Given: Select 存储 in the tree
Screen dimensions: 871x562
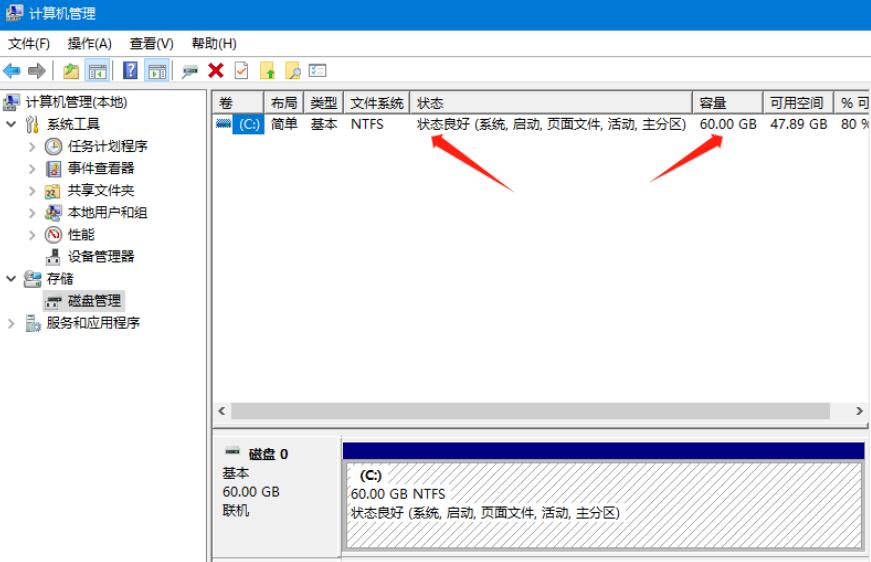Looking at the screenshot, I should click(59, 279).
